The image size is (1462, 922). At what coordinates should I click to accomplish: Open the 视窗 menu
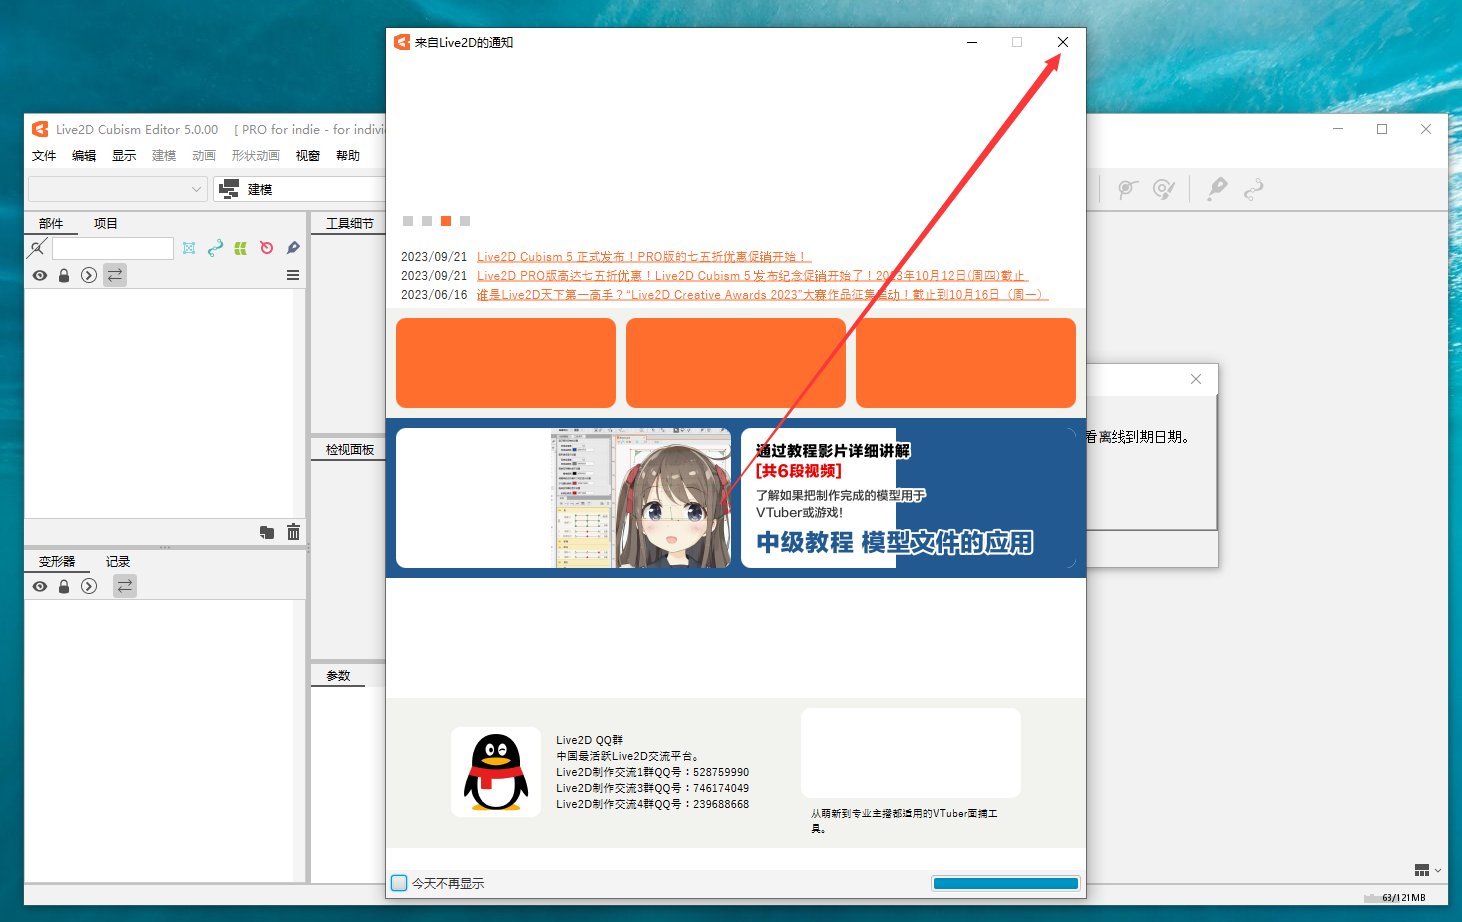click(308, 156)
